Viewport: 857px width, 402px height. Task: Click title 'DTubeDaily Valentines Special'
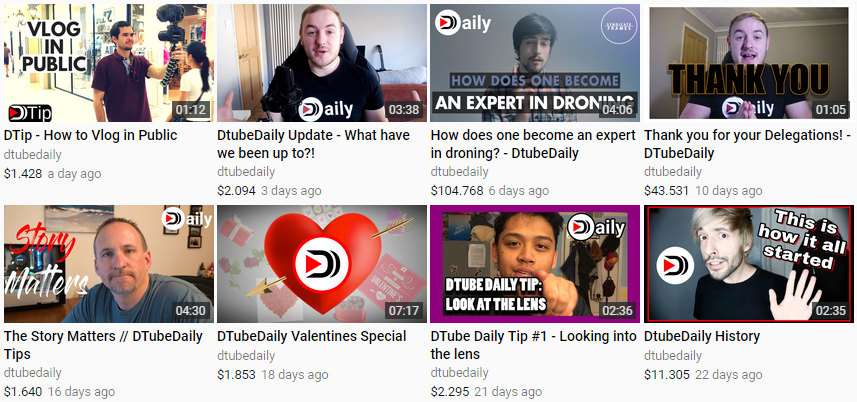click(312, 336)
